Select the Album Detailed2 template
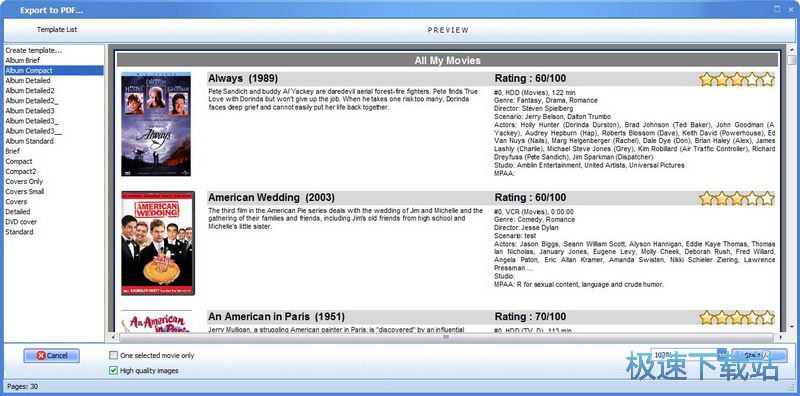 pyautogui.click(x=30, y=91)
